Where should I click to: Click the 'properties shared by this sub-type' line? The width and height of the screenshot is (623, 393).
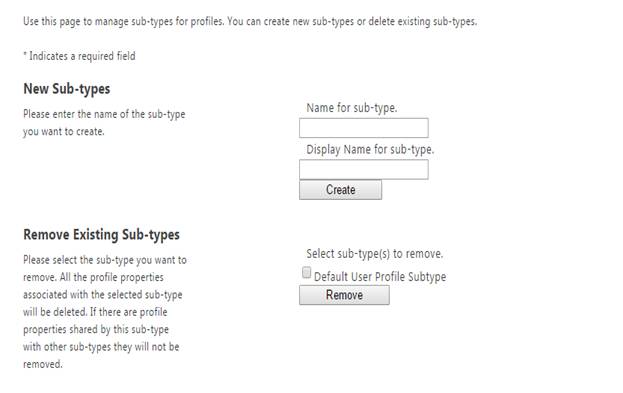click(96, 330)
